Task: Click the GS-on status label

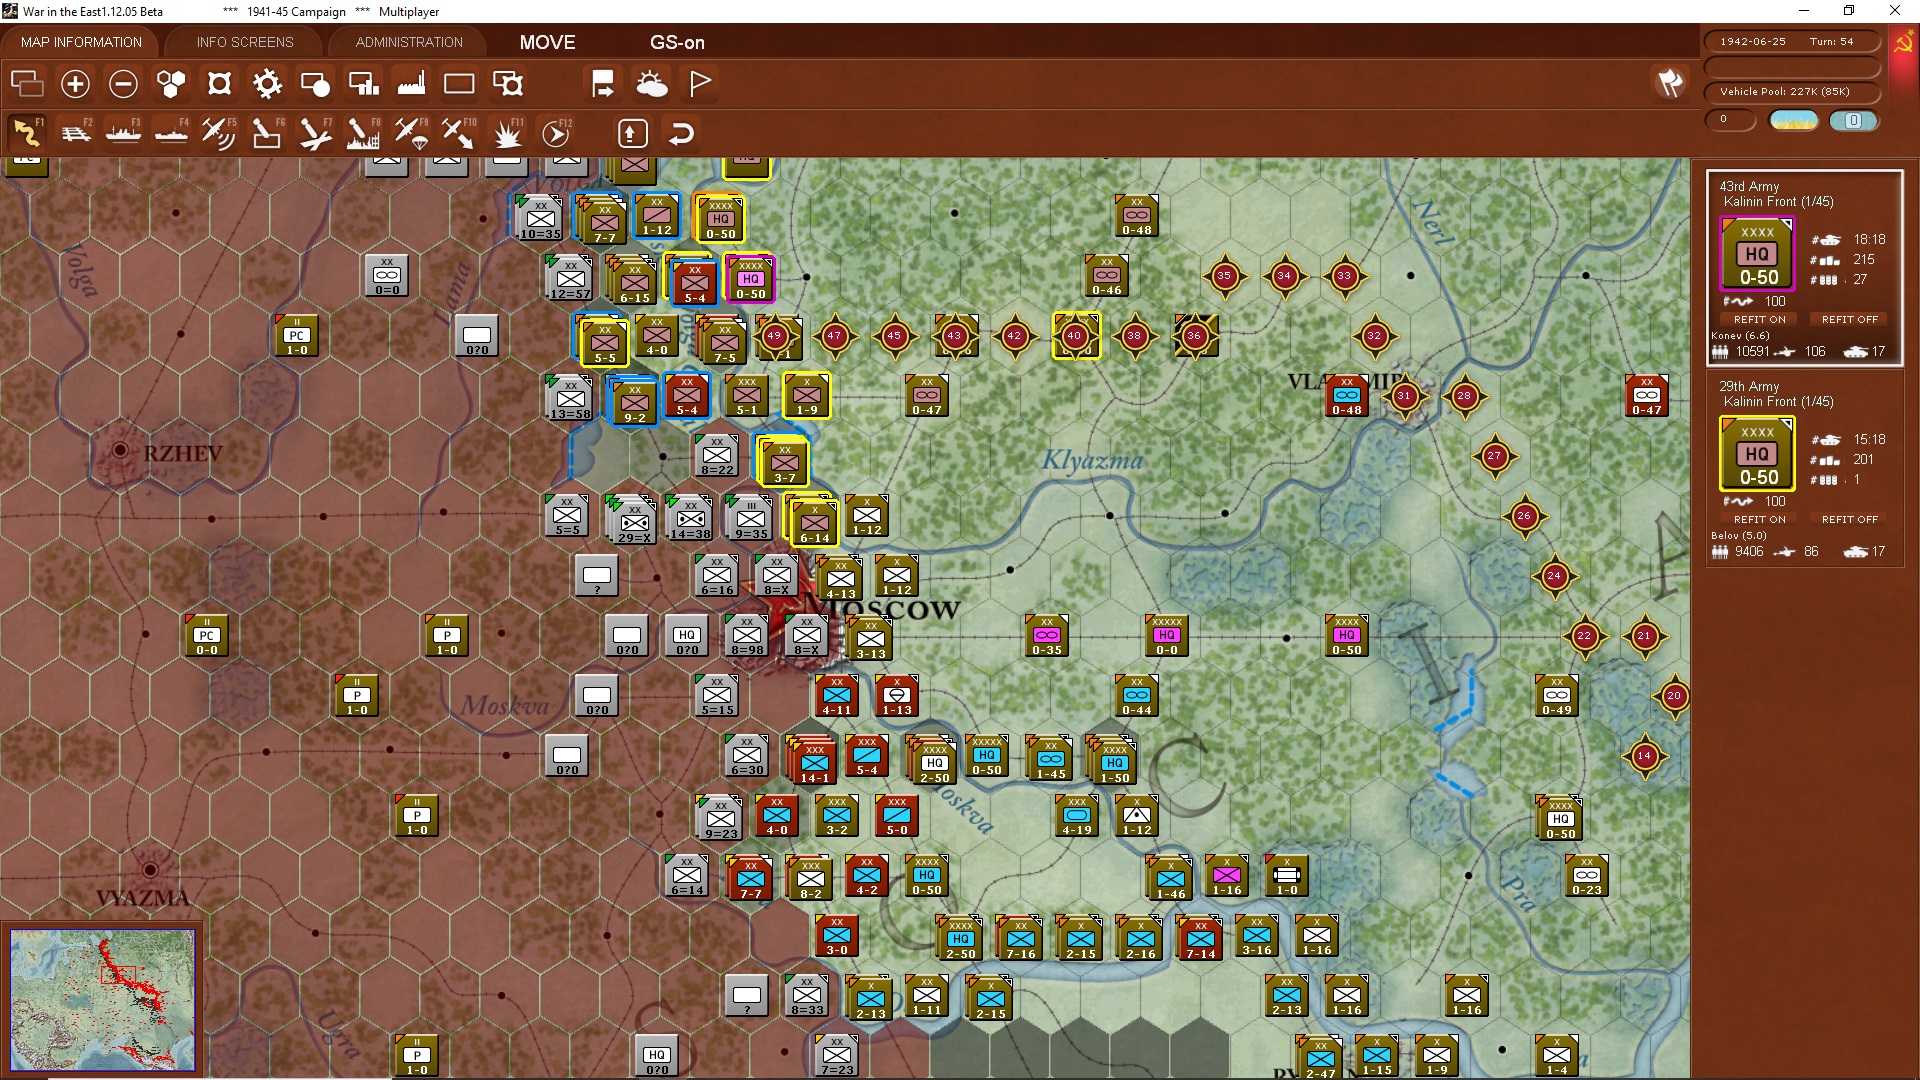Action: pyautogui.click(x=677, y=42)
